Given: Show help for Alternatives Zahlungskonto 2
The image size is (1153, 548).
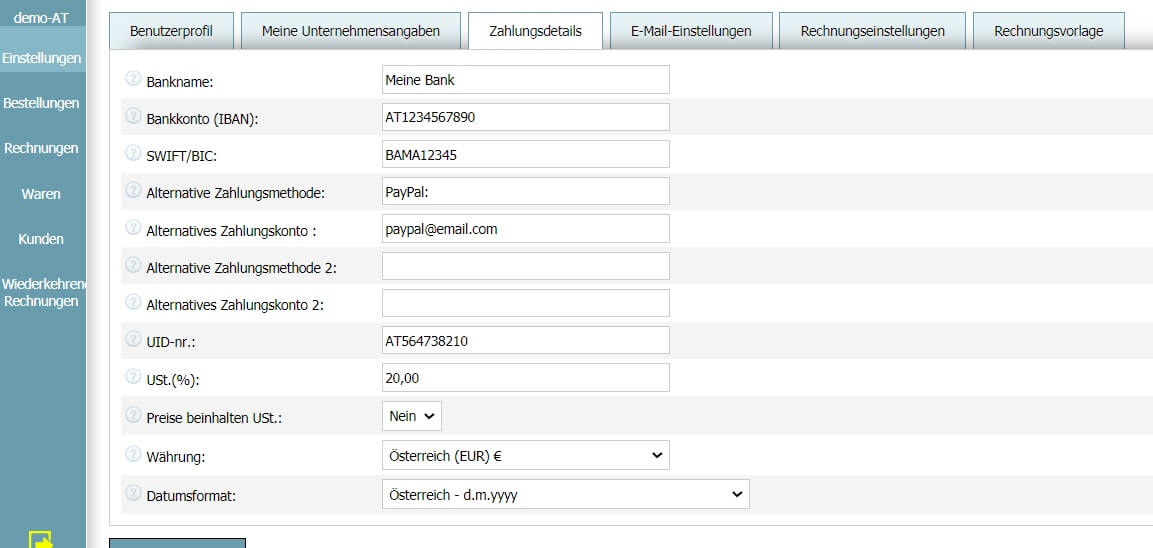Looking at the screenshot, I should pos(133,302).
